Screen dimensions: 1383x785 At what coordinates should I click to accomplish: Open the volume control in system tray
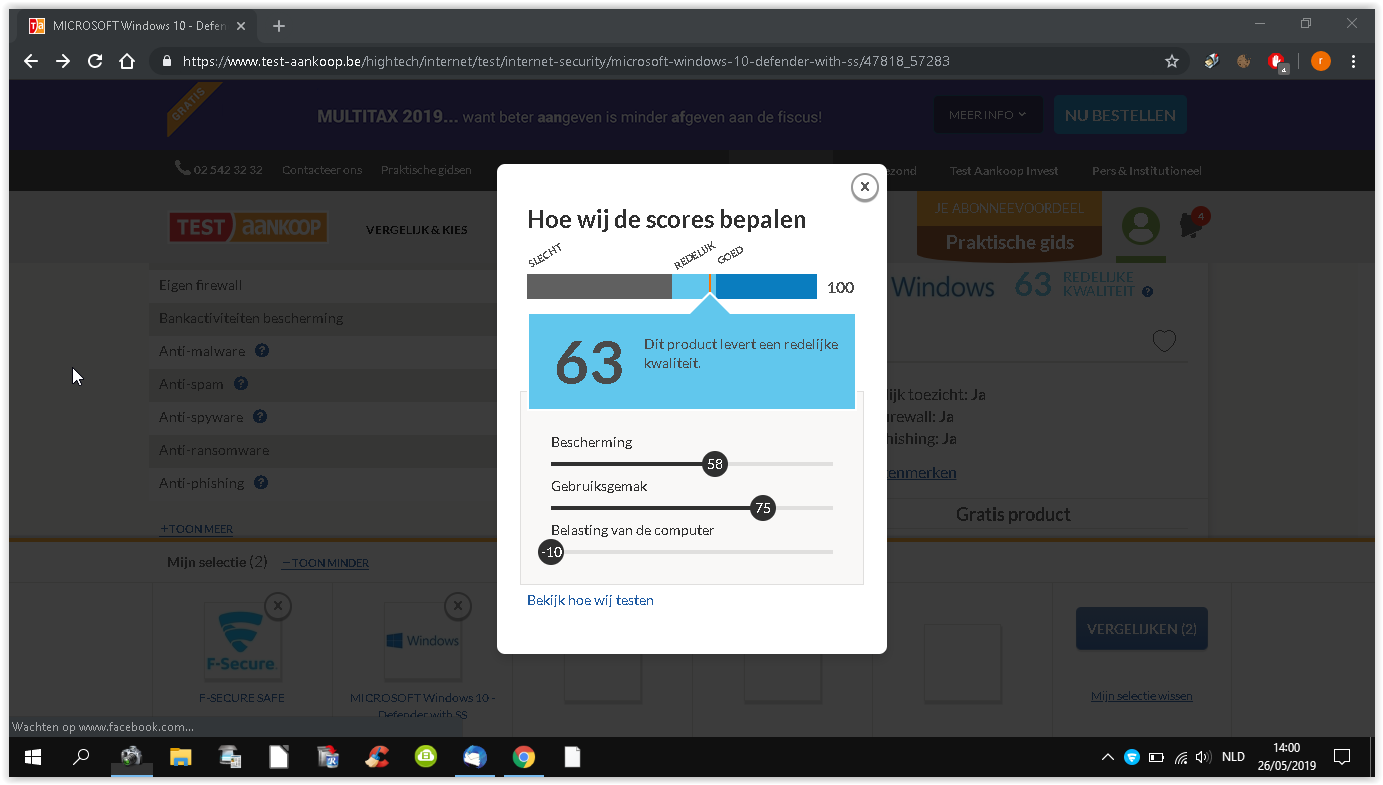coord(1203,757)
